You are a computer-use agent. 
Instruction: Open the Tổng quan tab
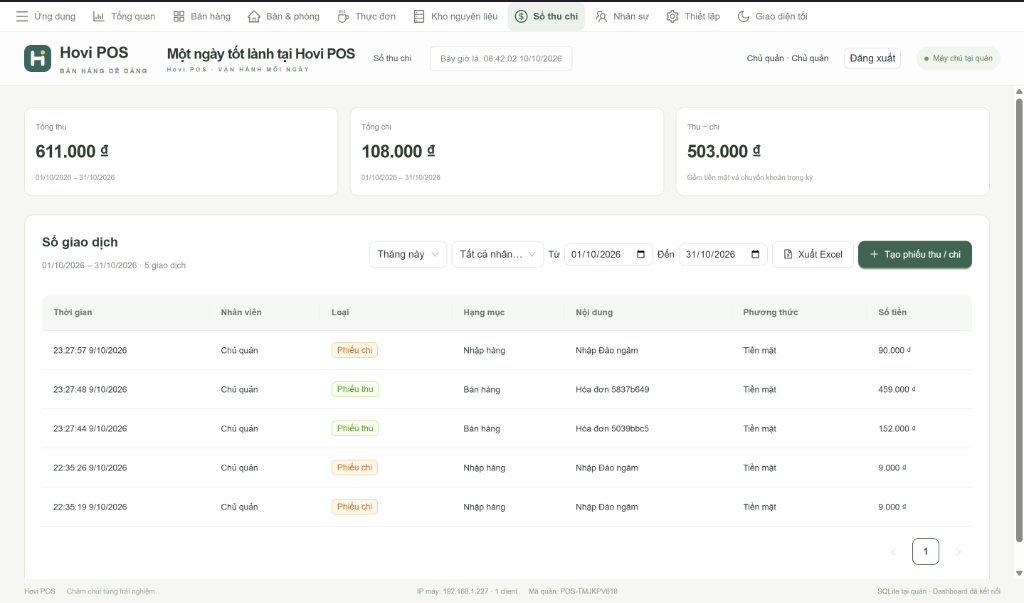124,16
